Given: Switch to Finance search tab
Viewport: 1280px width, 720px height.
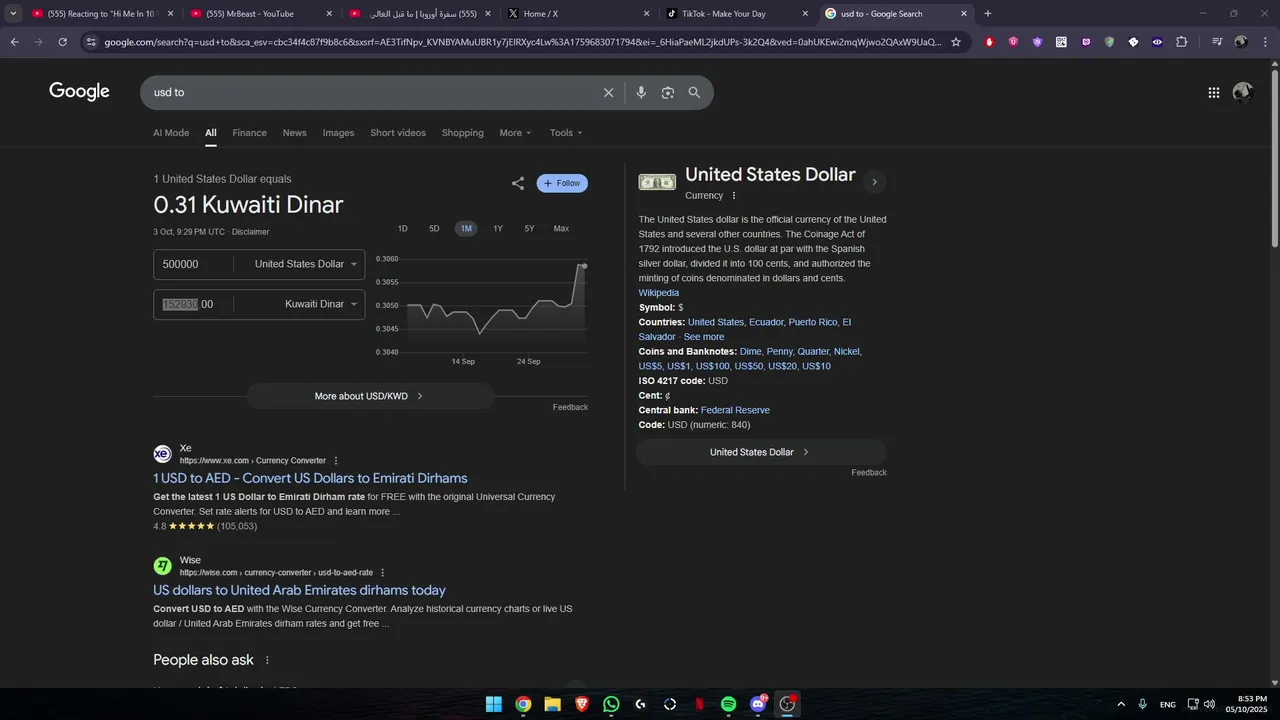Looking at the screenshot, I should 250,133.
